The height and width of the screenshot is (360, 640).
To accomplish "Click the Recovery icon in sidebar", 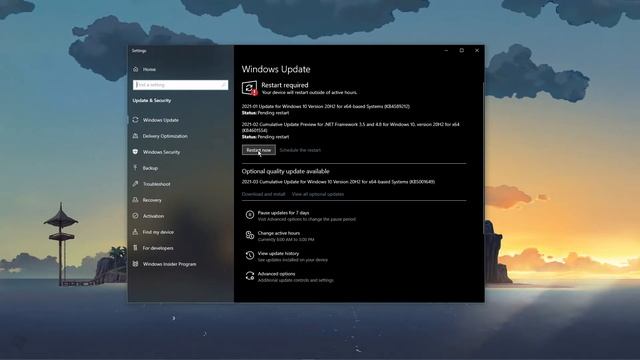I will pos(136,200).
